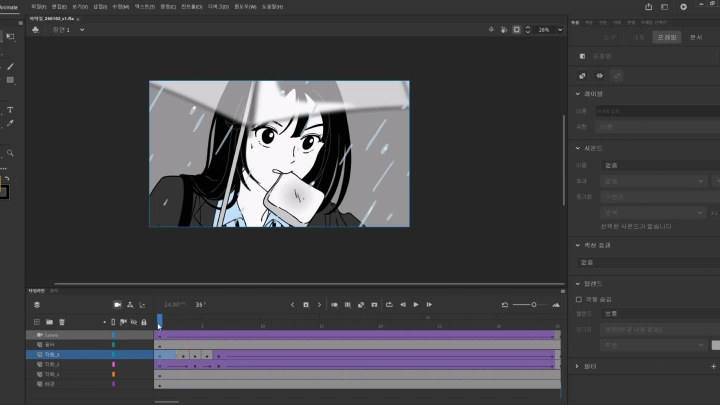Open the scene selector dropdown
Image resolution: width=720 pixels, height=405 pixels.
(x=78, y=30)
